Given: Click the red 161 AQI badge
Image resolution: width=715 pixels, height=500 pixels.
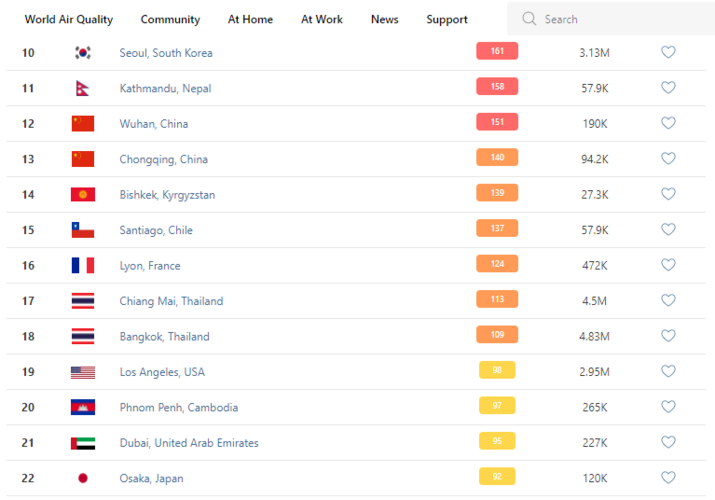Looking at the screenshot, I should tap(497, 52).
